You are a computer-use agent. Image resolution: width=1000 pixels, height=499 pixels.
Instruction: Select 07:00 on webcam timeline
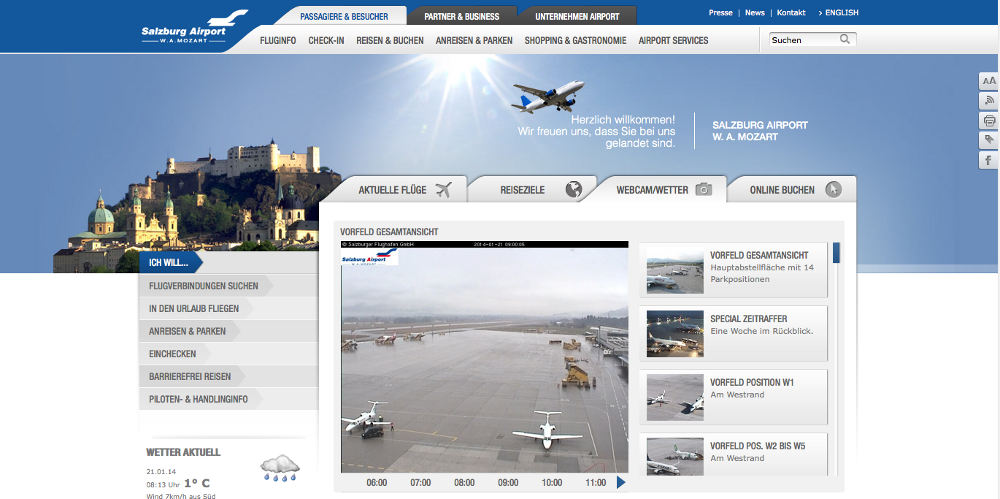(420, 482)
